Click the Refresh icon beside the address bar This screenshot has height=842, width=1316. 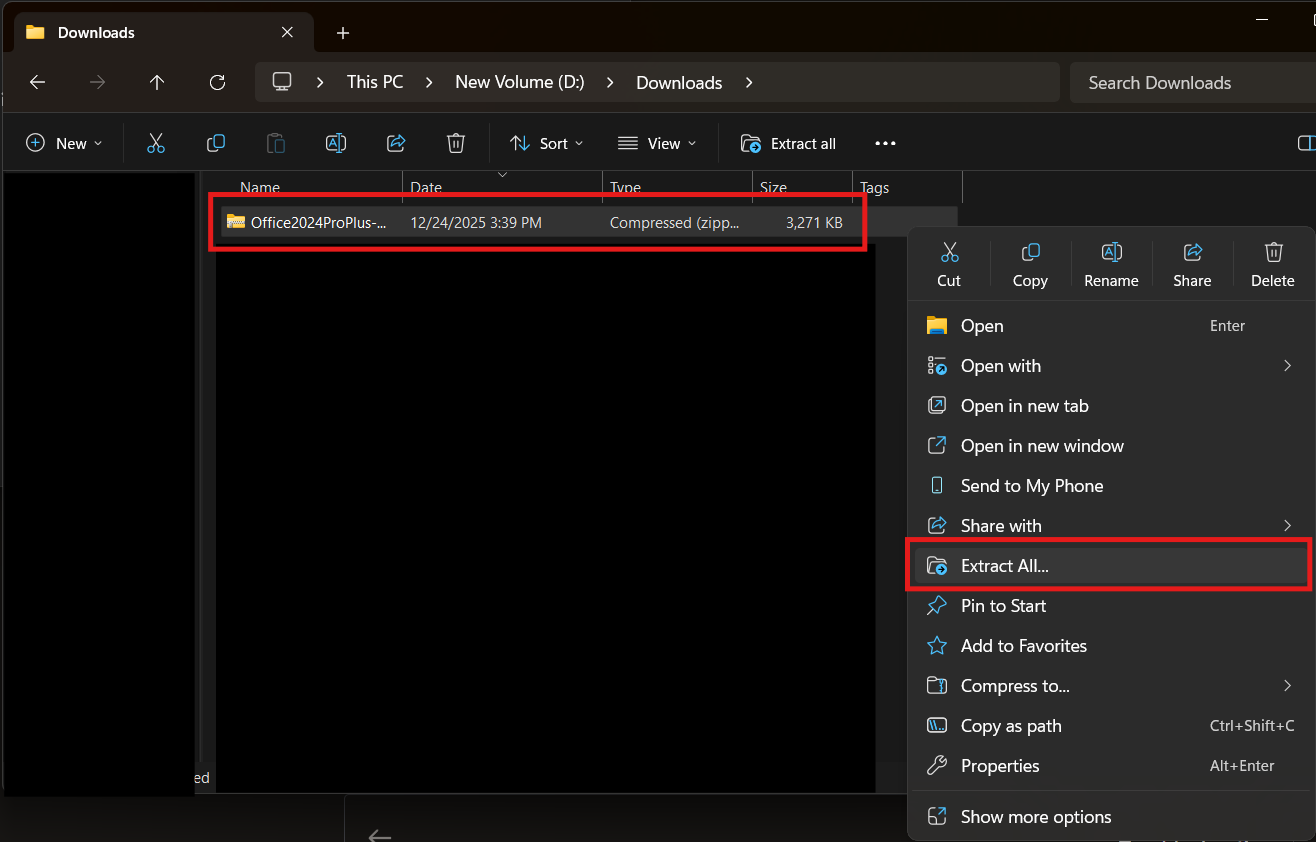click(217, 83)
